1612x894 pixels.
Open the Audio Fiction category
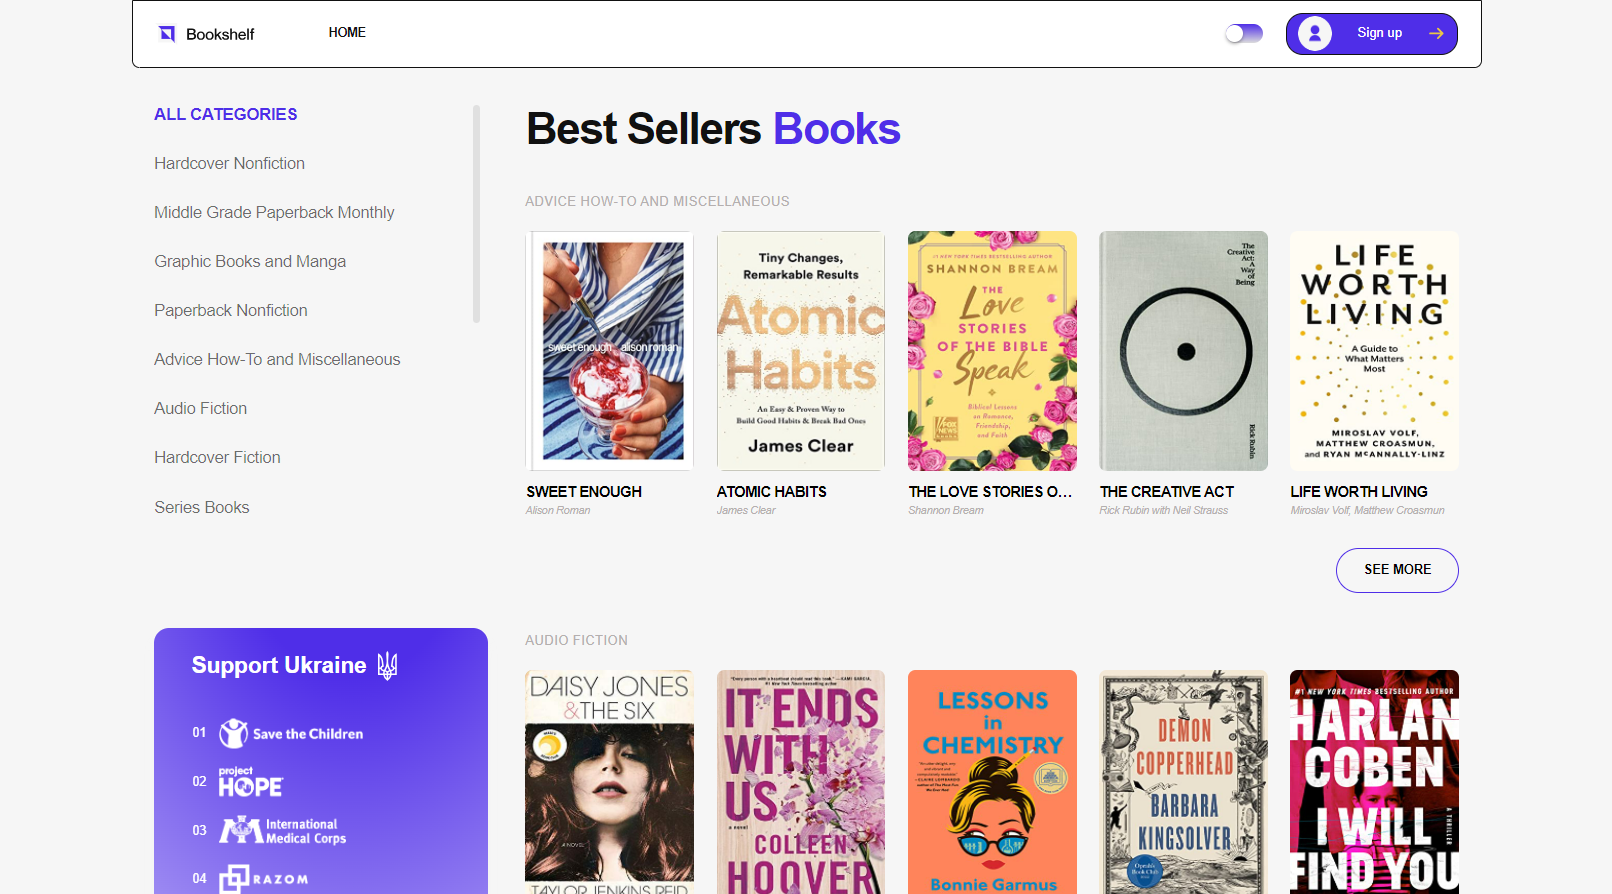tap(200, 408)
